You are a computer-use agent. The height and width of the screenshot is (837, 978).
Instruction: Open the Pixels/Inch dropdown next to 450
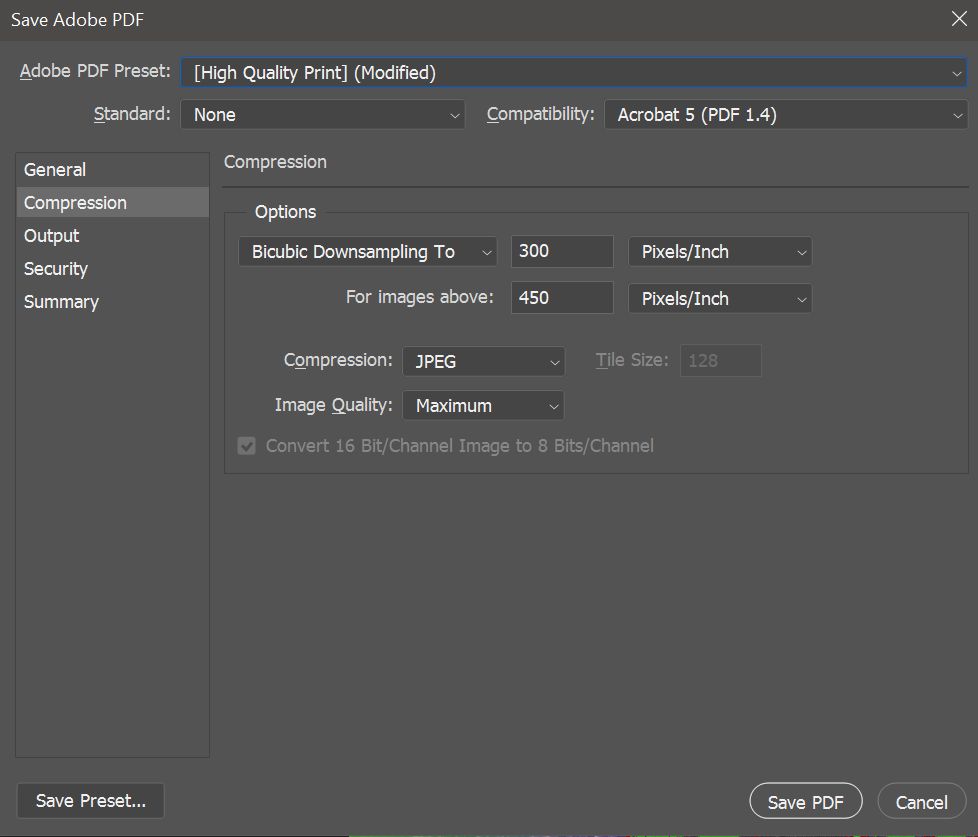point(720,299)
